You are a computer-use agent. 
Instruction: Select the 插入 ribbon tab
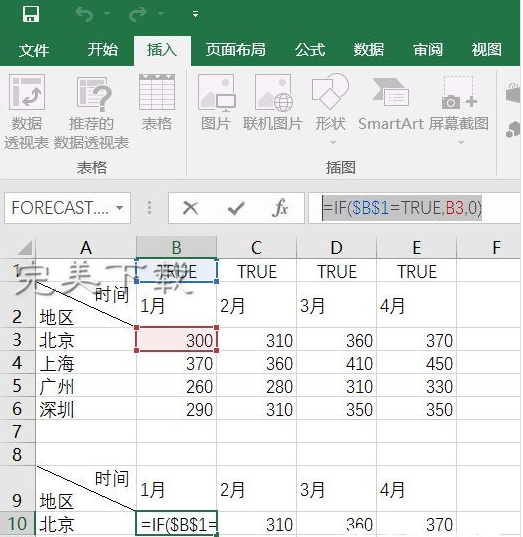[162, 50]
